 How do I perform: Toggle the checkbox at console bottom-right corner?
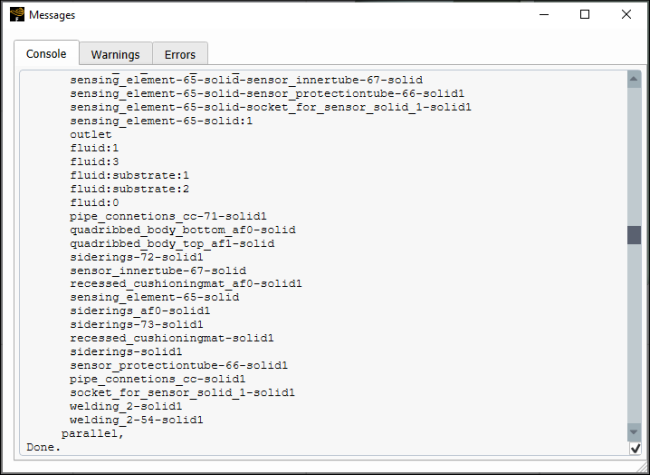pyautogui.click(x=635, y=448)
